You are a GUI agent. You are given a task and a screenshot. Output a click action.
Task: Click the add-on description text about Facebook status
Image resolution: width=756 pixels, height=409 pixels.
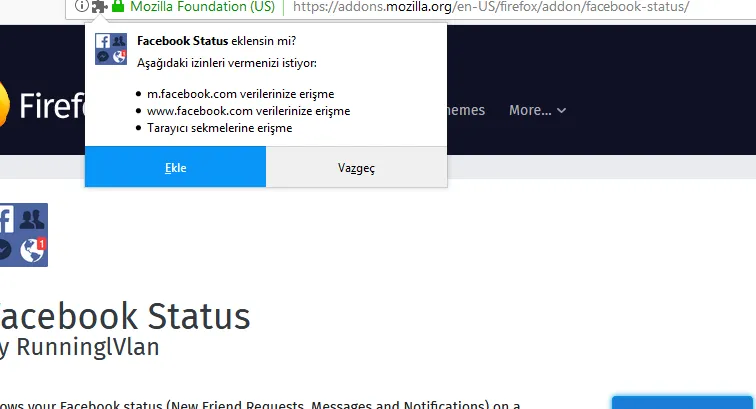[260, 404]
